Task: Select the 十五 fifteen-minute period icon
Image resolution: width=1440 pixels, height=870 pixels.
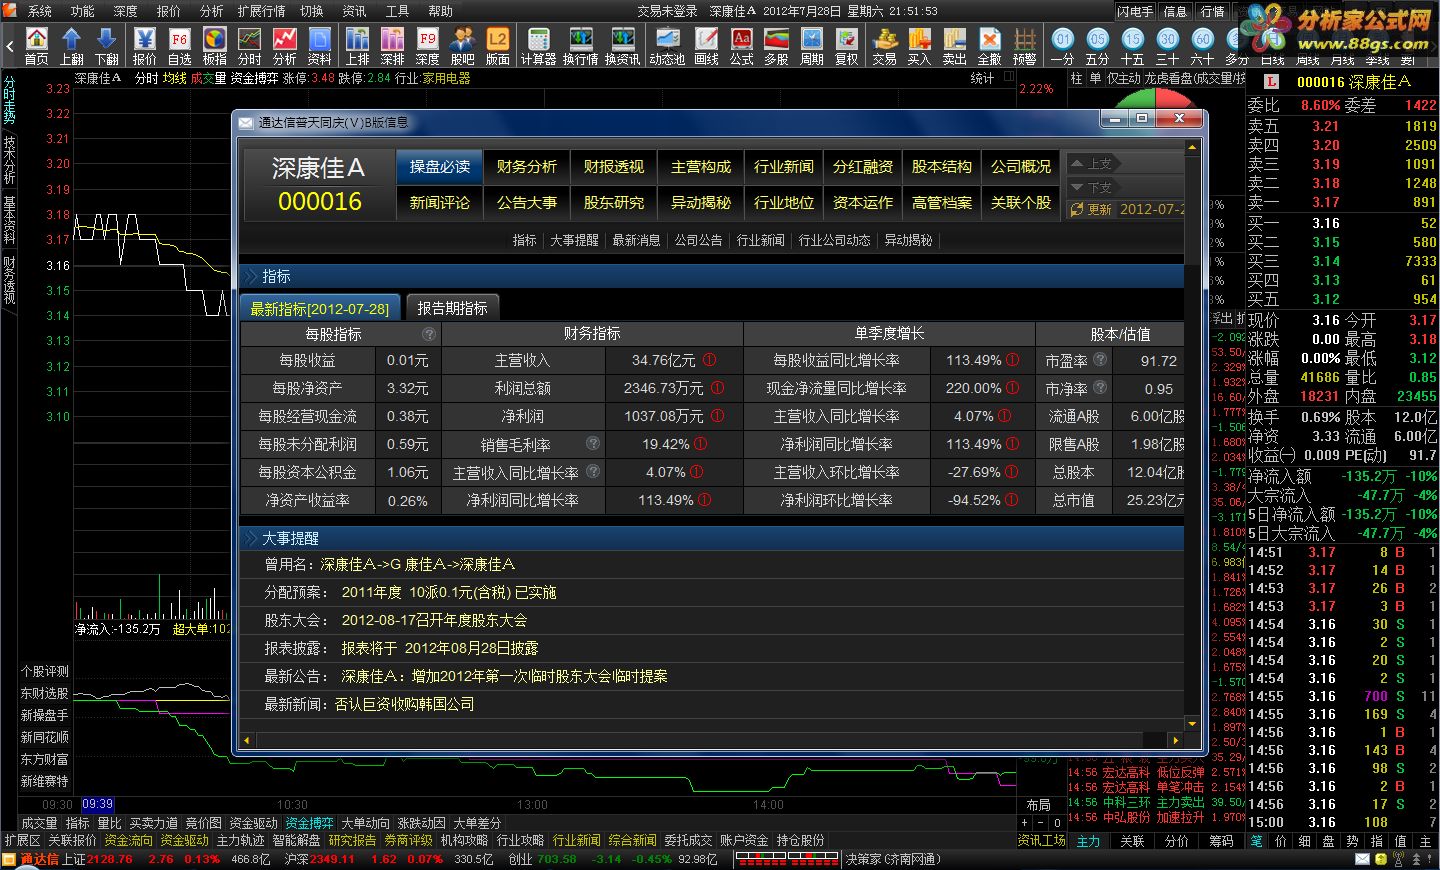Action: pos(1133,45)
